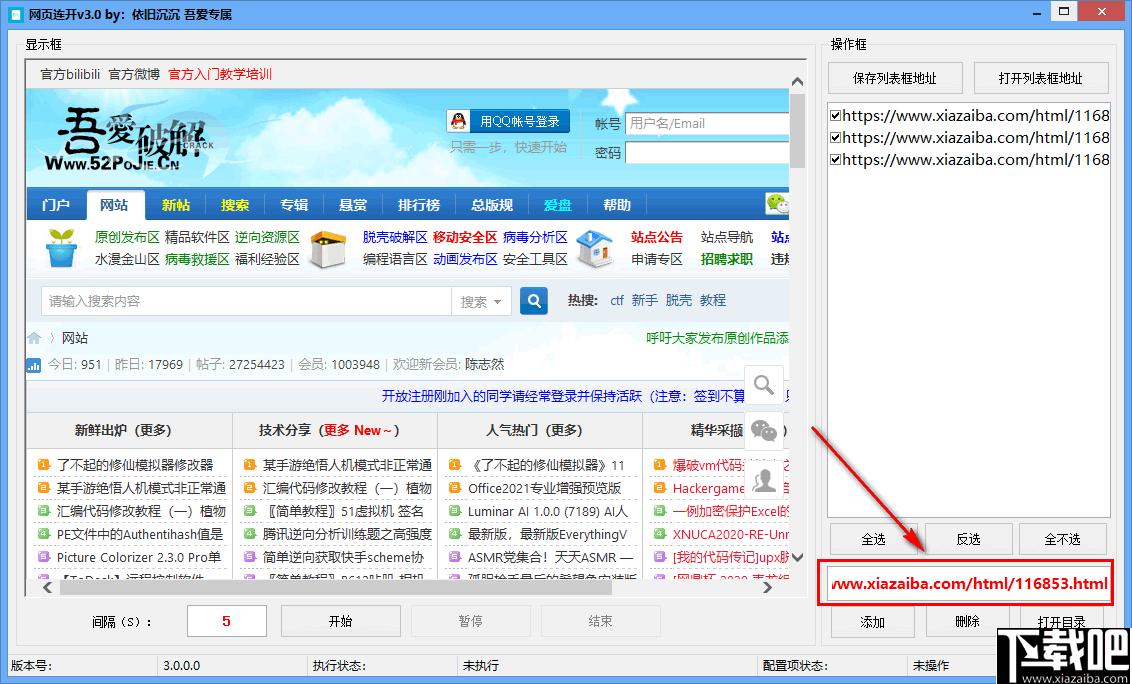Screen dimensions: 1132x684
Task: Click the WeChat icon in navigation bar
Action: [x=777, y=204]
